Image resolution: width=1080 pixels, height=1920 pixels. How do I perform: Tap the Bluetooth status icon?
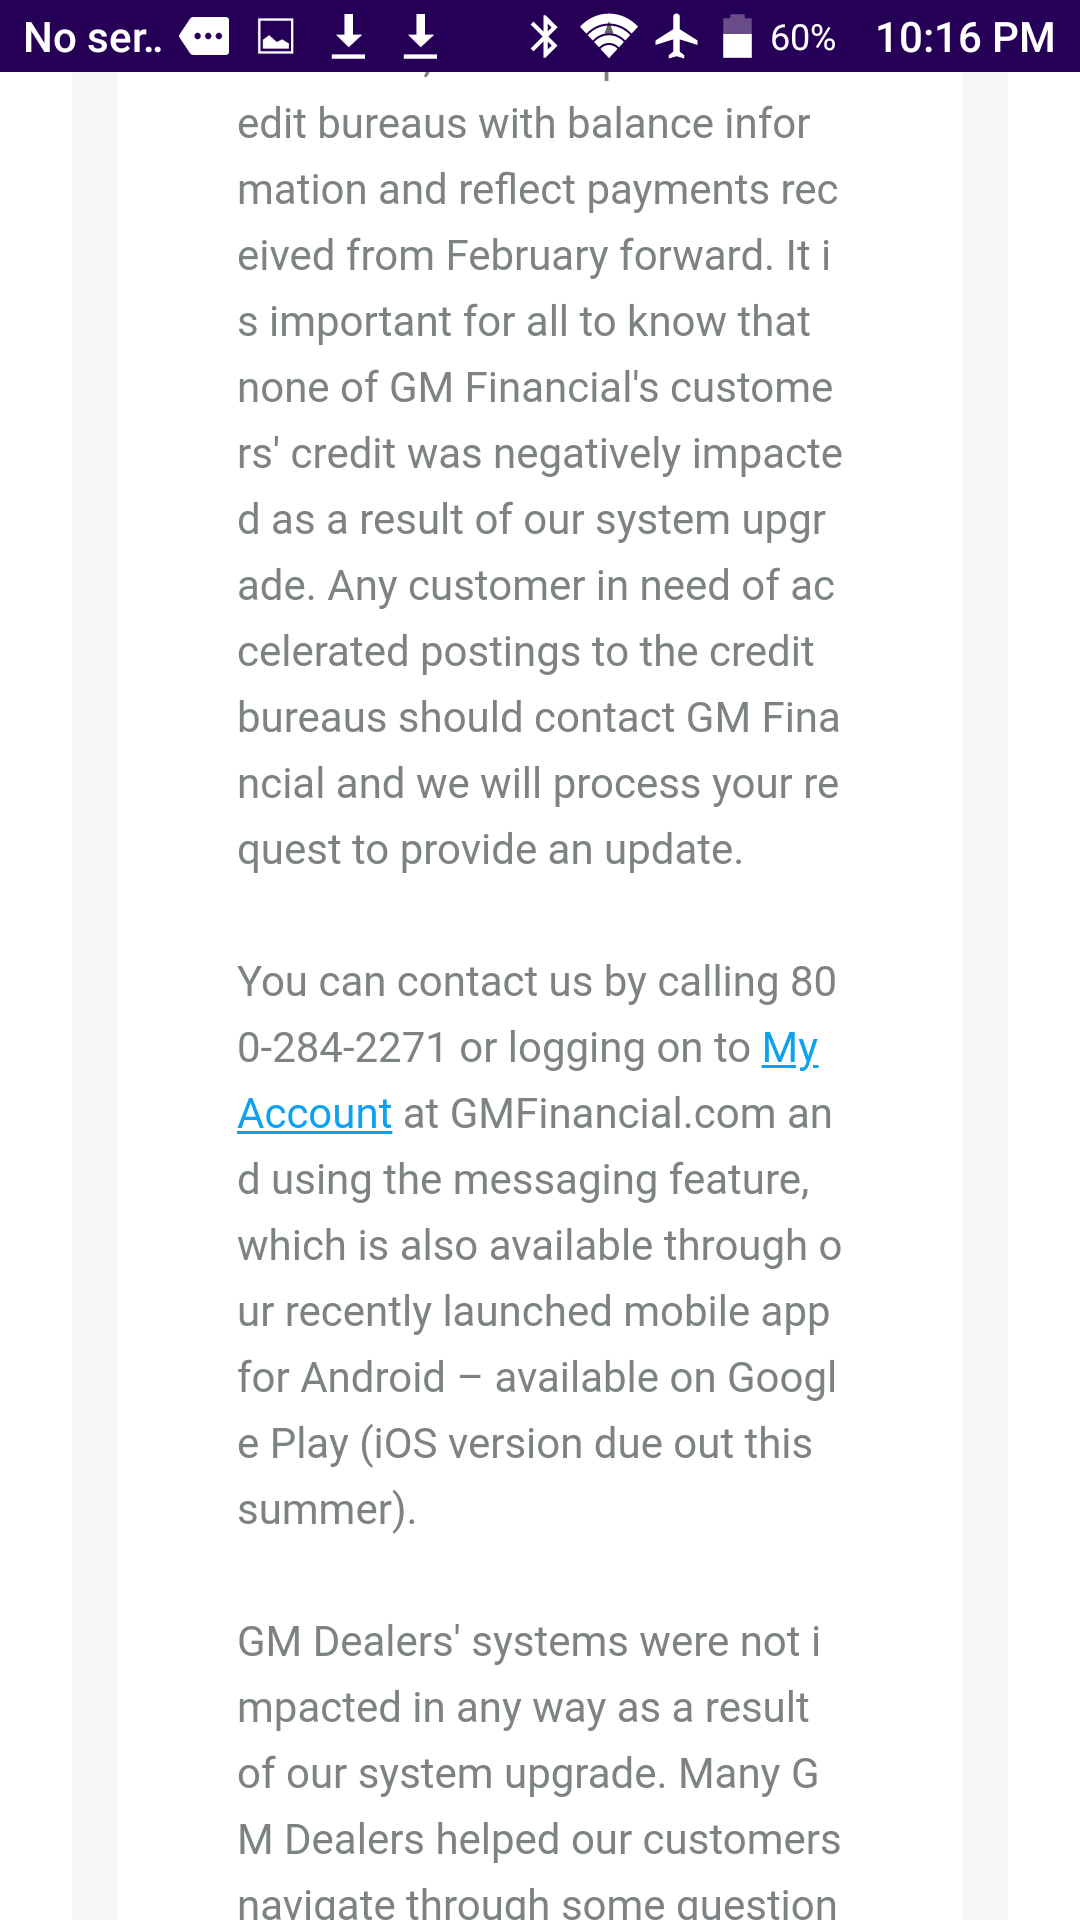click(x=544, y=37)
